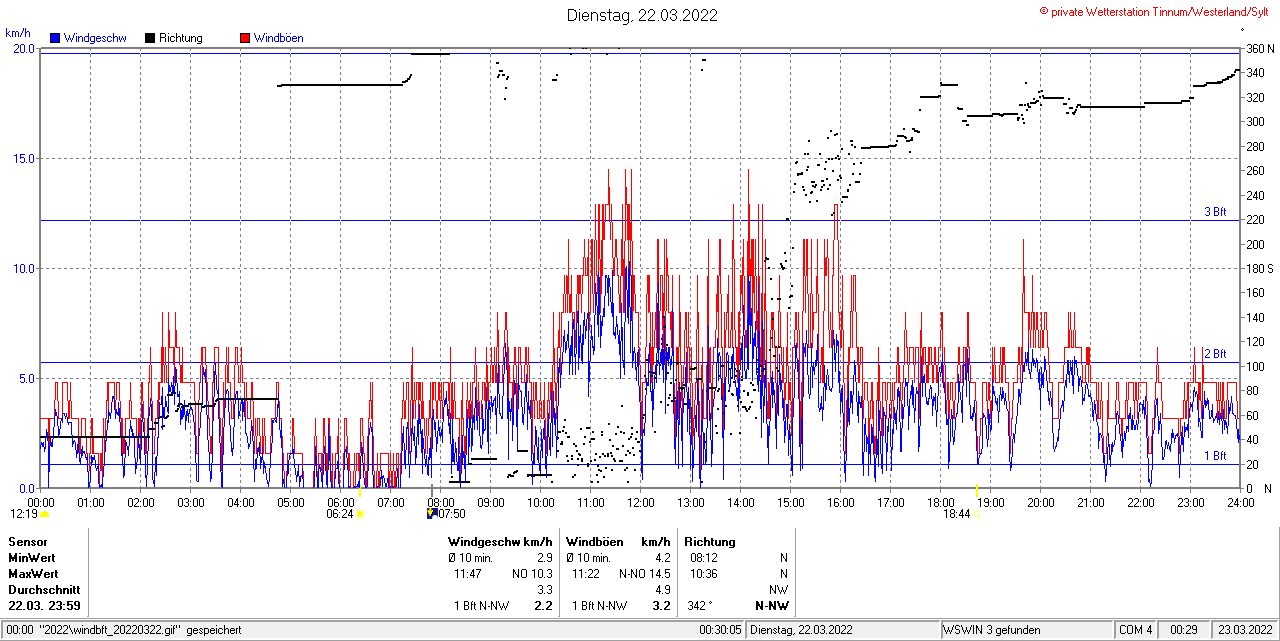Click the blue Windgeschw legend swatch
Image resolution: width=1280 pixels, height=641 pixels.
[x=56, y=38]
